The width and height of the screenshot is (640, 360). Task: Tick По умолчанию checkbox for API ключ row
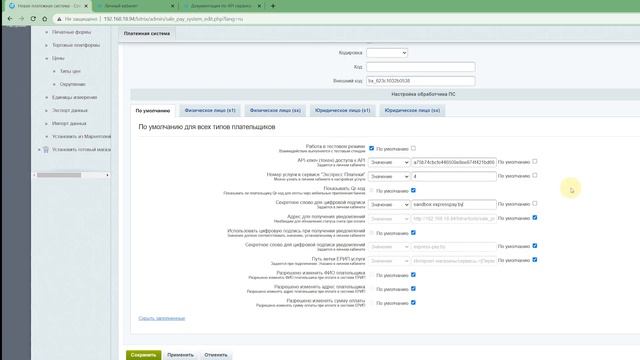click(x=535, y=162)
